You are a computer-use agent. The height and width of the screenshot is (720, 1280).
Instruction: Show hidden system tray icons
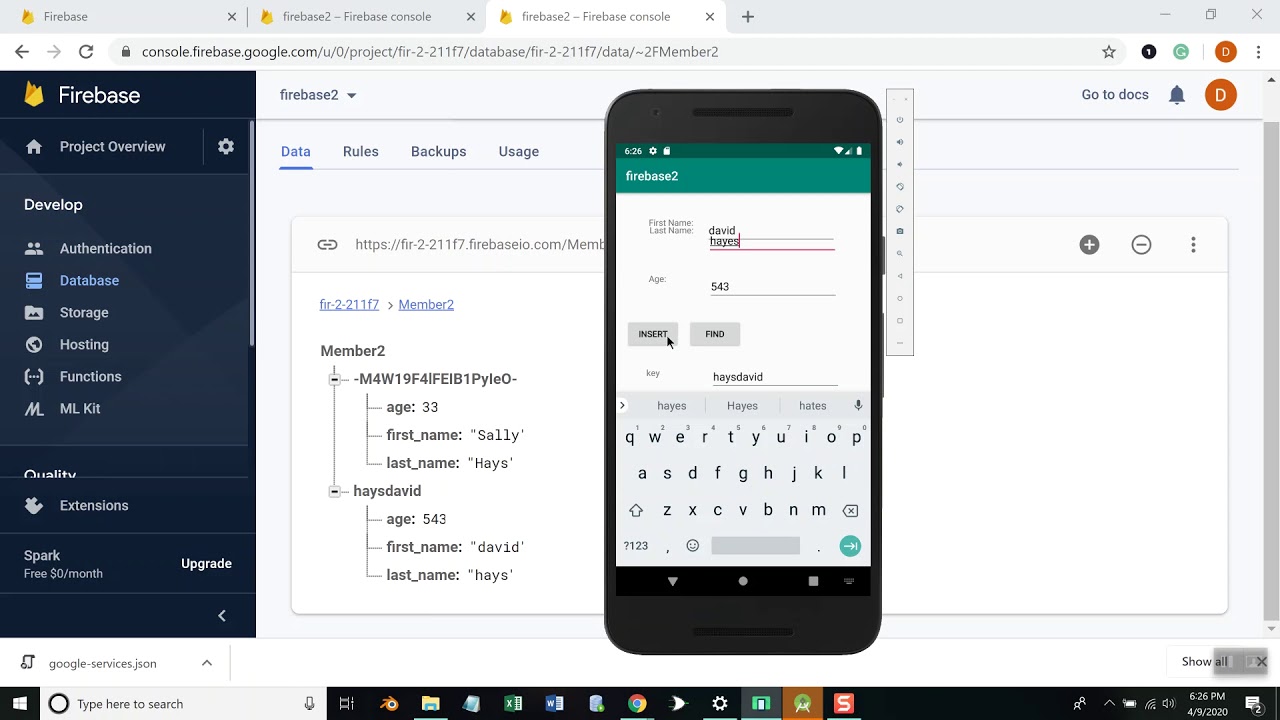1108,704
